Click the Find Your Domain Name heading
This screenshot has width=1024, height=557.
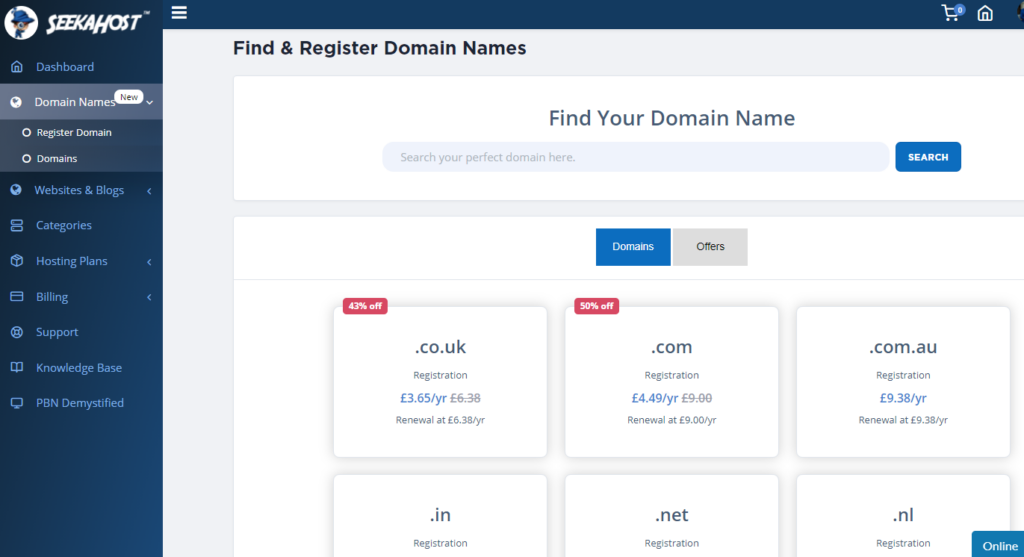coord(671,118)
